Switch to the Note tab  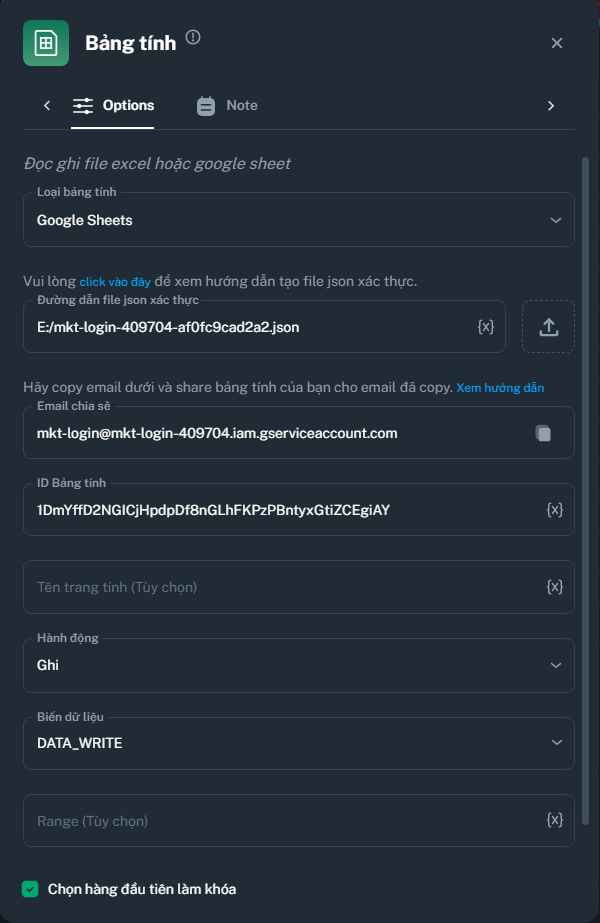coord(238,105)
